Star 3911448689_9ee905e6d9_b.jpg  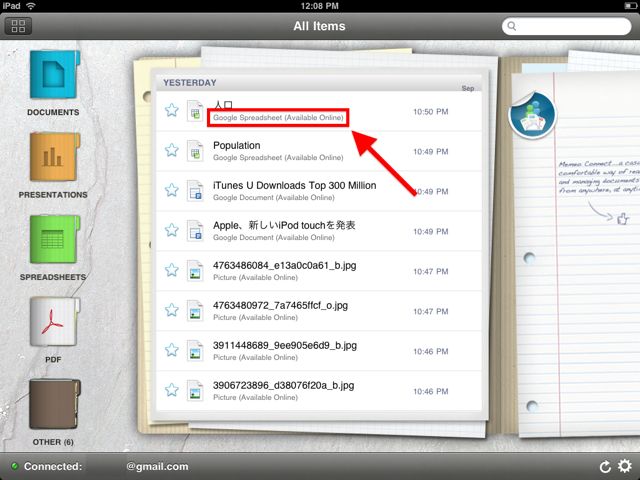[x=172, y=350]
